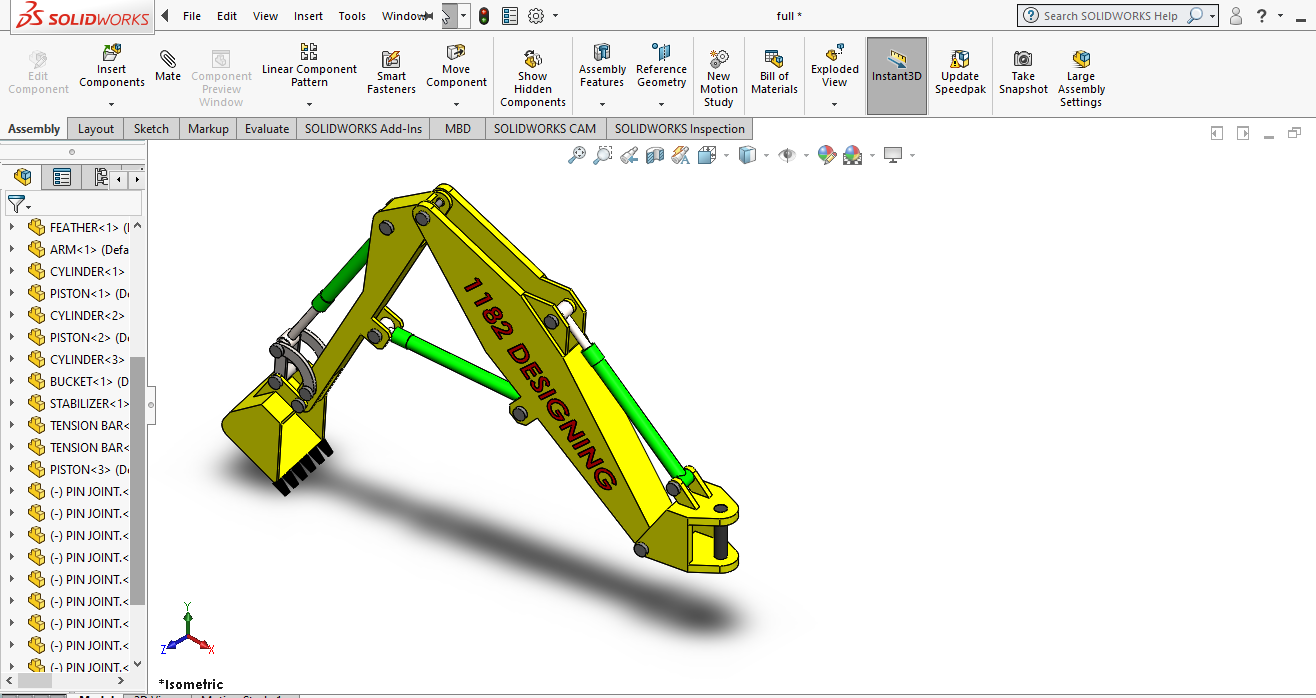Open Display Style dropdown arrow
The height and width of the screenshot is (698, 1316).
tap(766, 155)
